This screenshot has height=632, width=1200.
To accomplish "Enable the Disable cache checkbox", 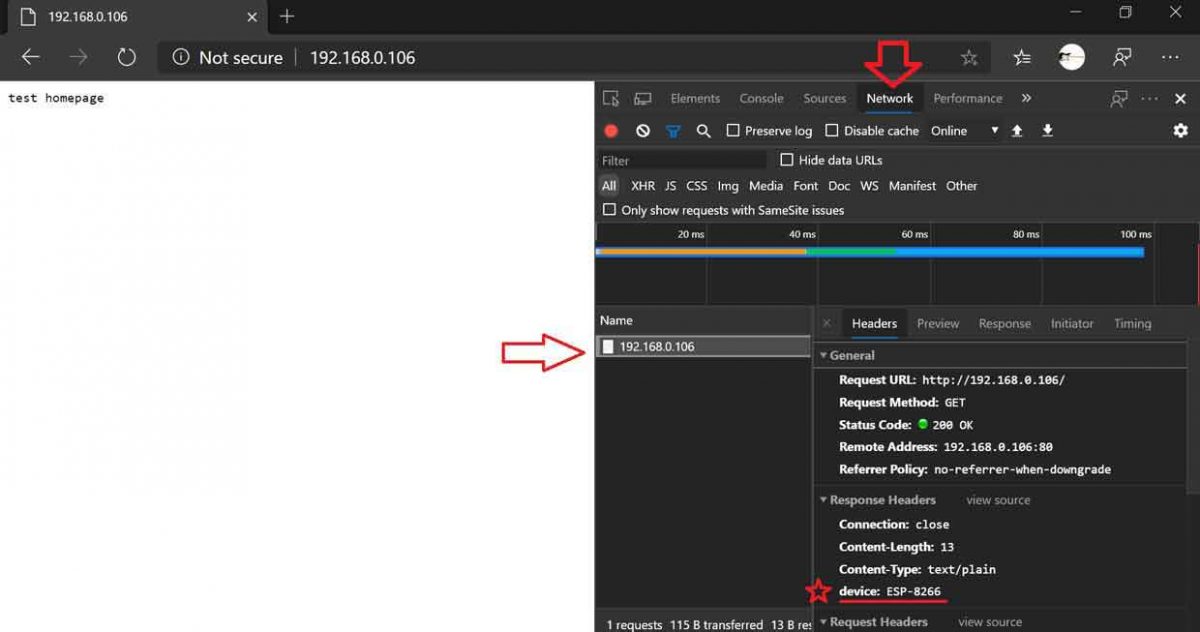I will pyautogui.click(x=832, y=131).
